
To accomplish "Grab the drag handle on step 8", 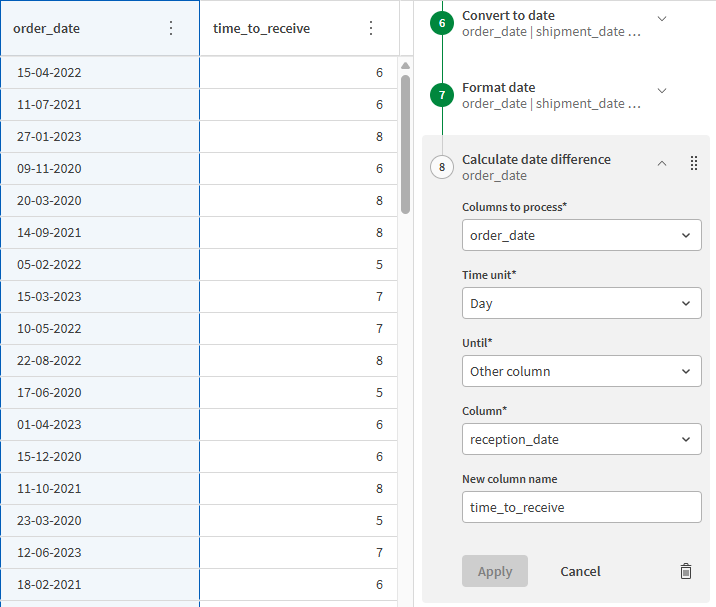I will point(694,164).
